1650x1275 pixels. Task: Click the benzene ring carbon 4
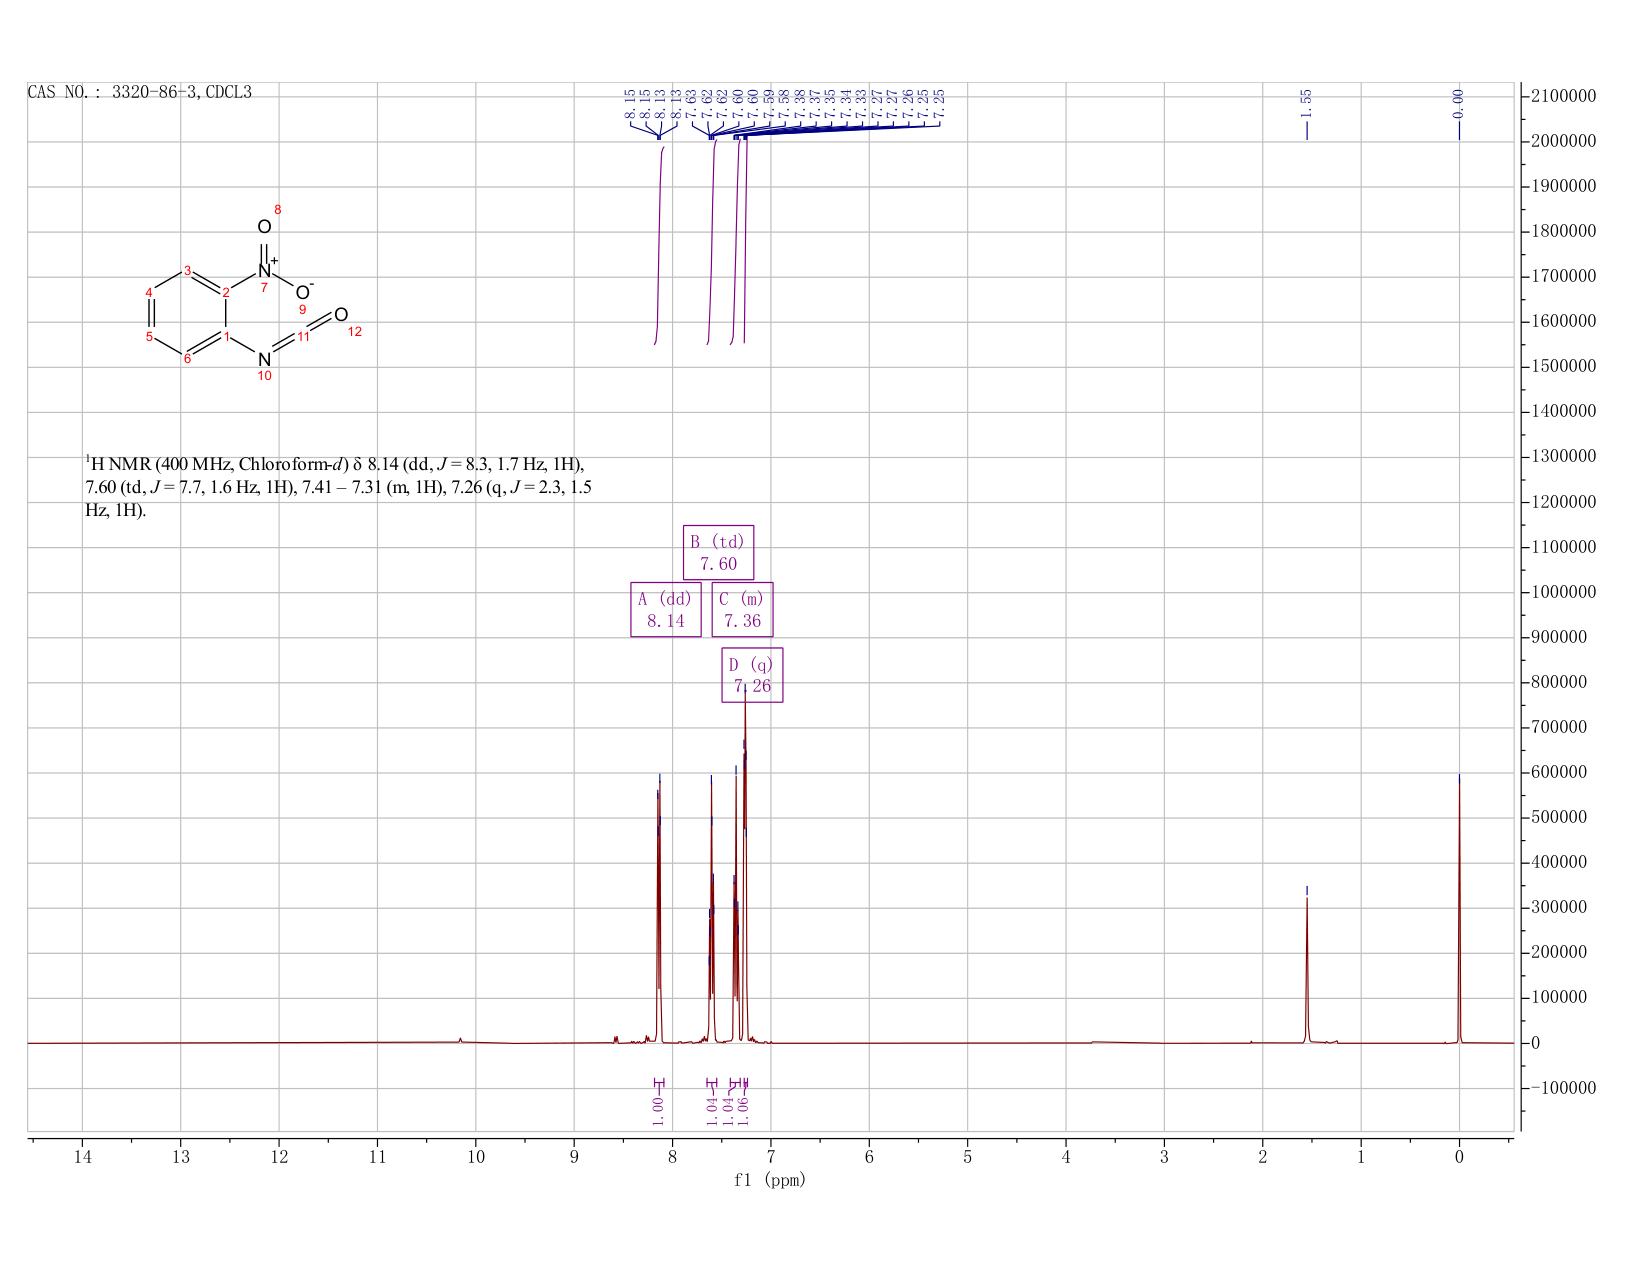click(149, 292)
